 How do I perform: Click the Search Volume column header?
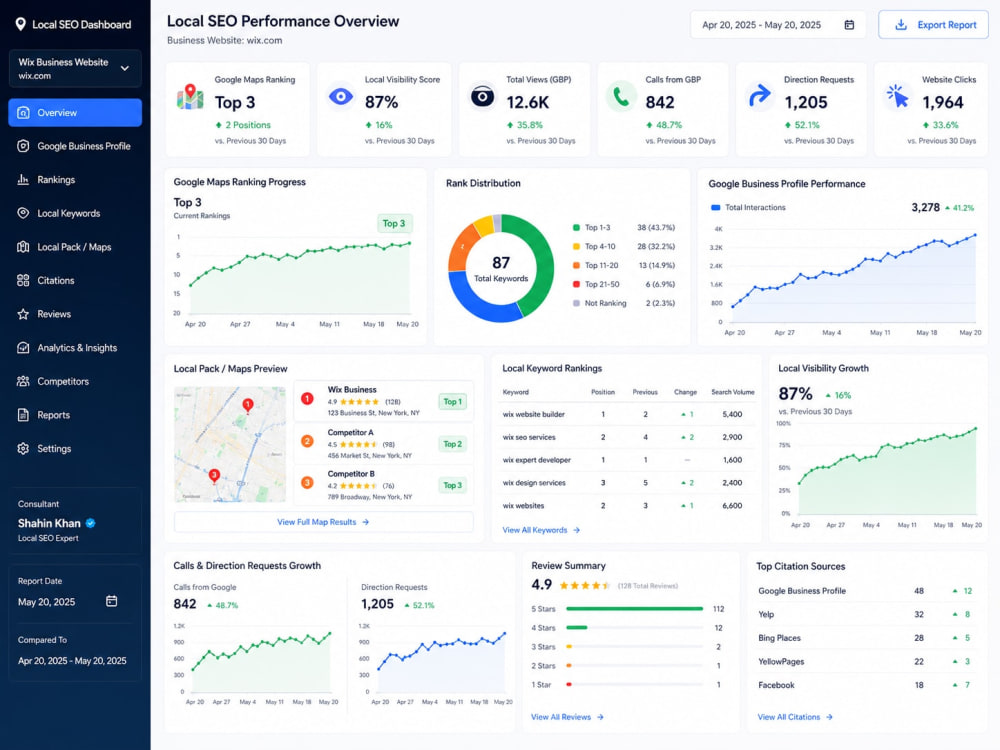(733, 392)
